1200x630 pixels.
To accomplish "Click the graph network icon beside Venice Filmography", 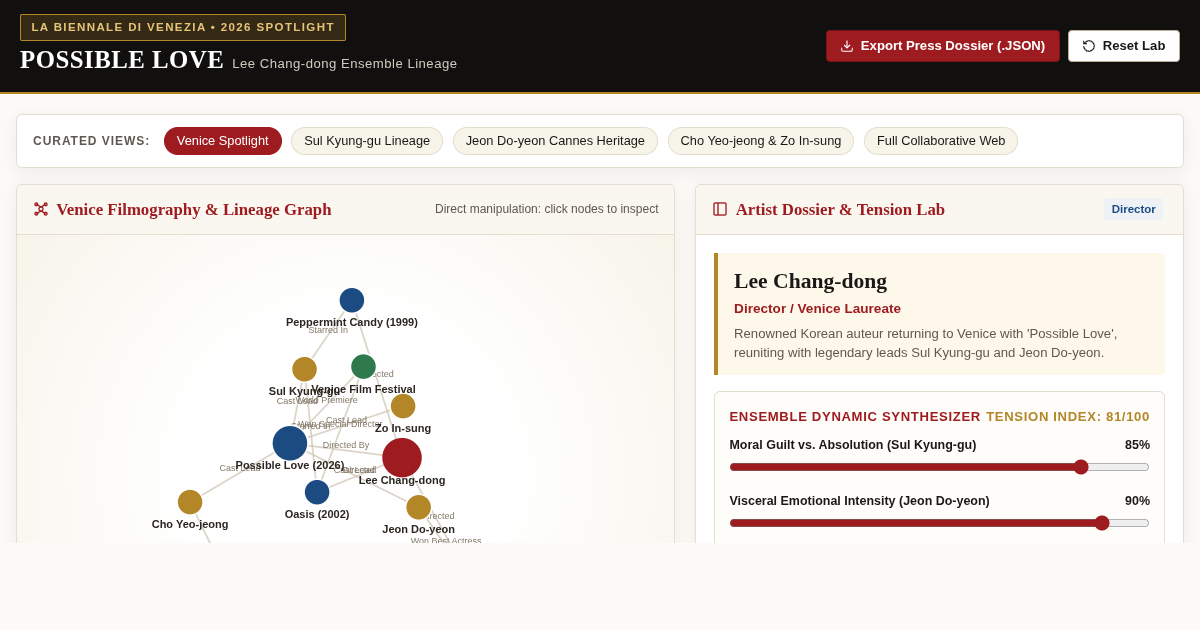I will 41,209.
